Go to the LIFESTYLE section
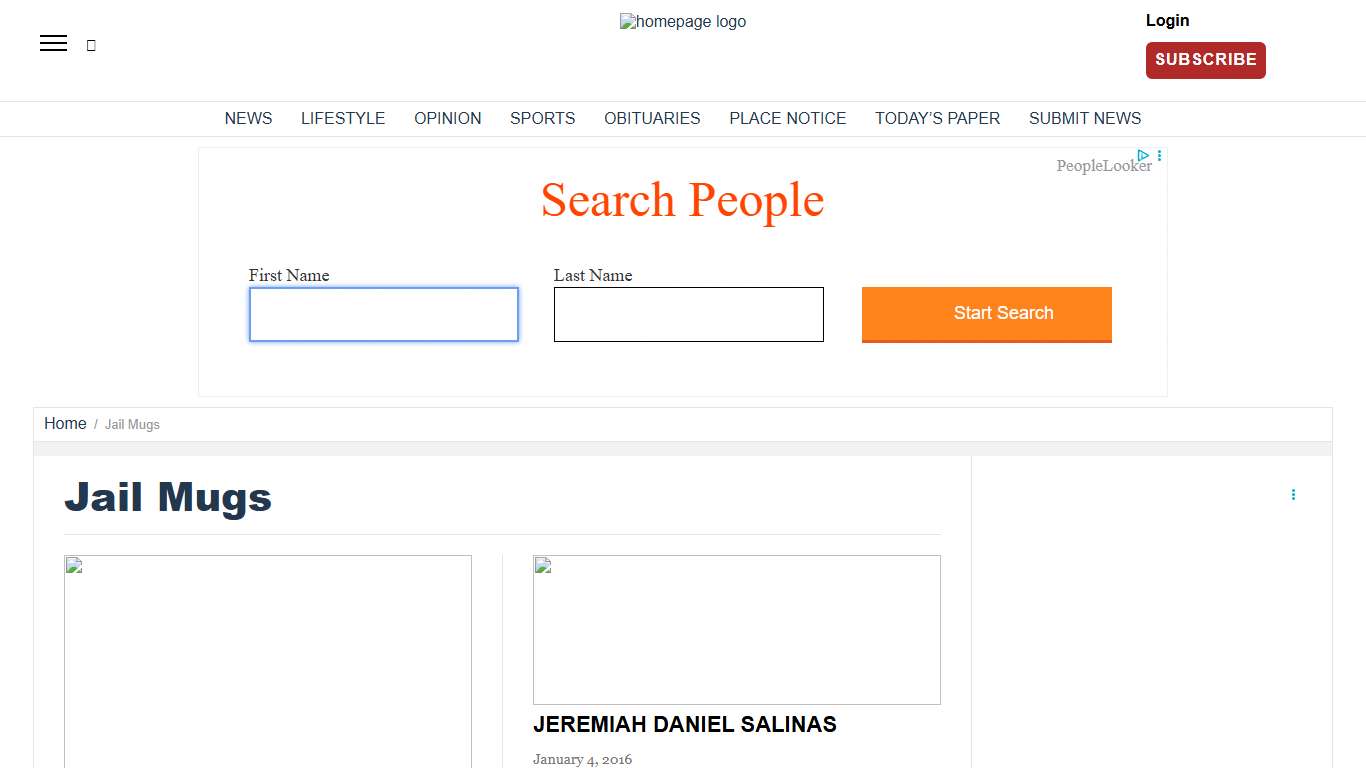The width and height of the screenshot is (1366, 768). point(343,118)
